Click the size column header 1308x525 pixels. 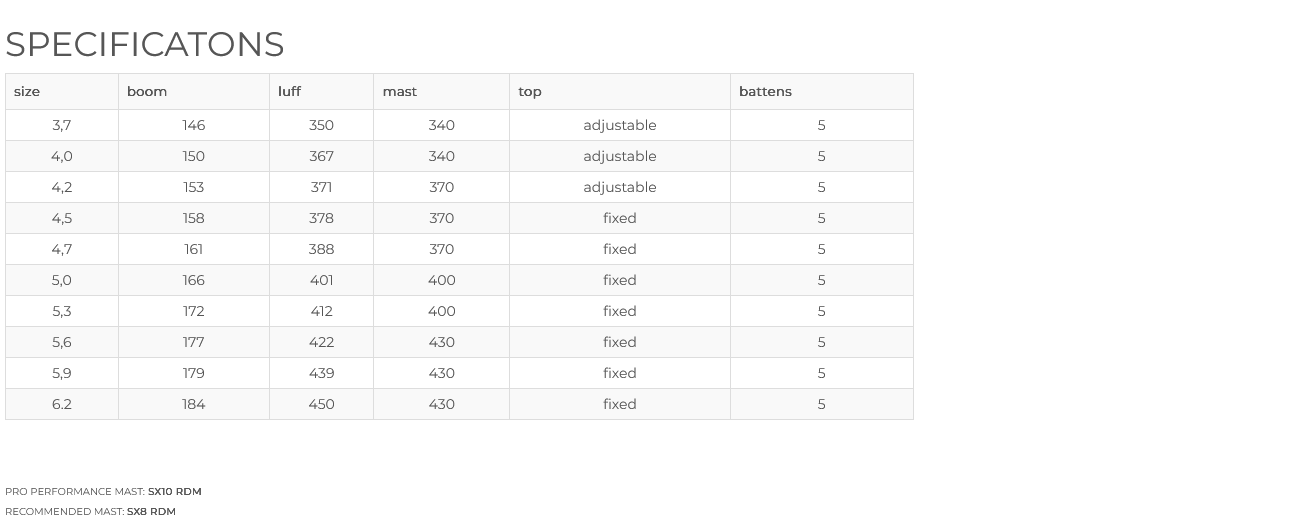(62, 91)
